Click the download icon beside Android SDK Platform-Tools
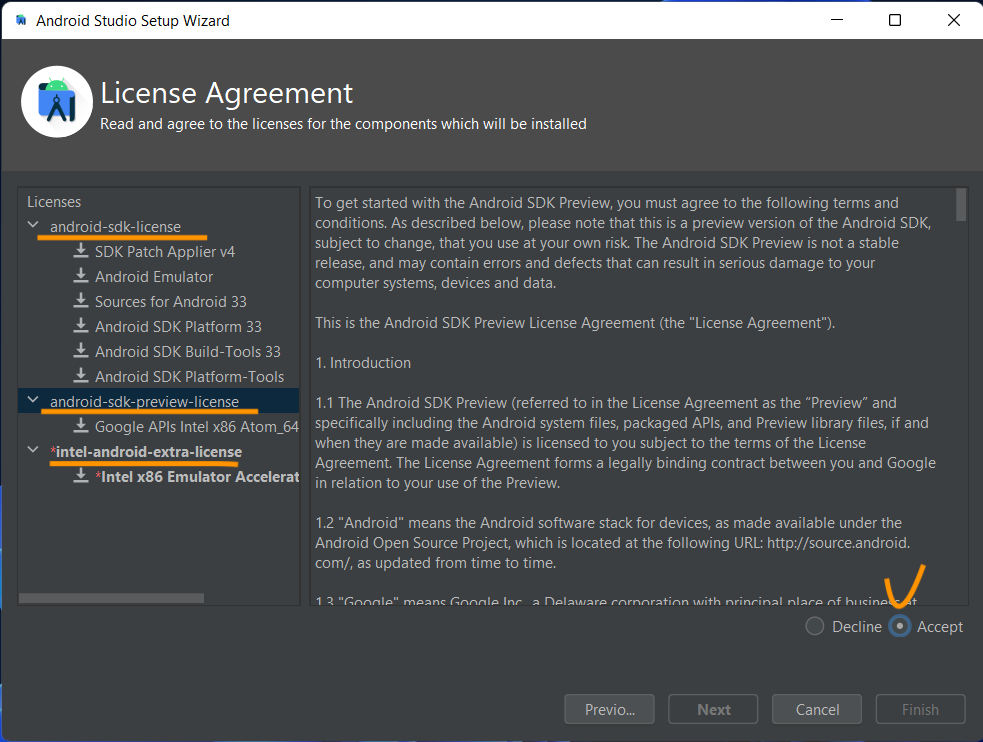The height and width of the screenshot is (742, 983). coord(80,376)
